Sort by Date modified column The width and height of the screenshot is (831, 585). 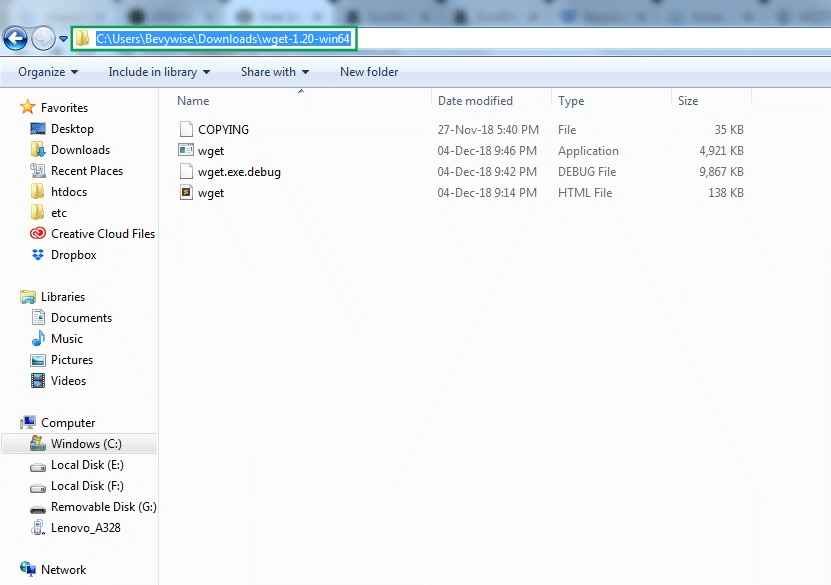pos(475,101)
